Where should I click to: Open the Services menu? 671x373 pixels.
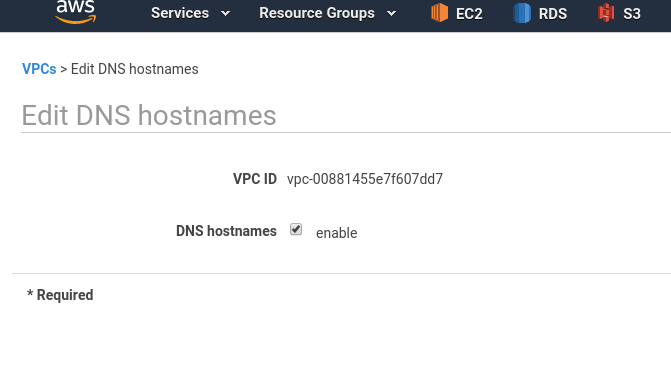click(x=180, y=13)
